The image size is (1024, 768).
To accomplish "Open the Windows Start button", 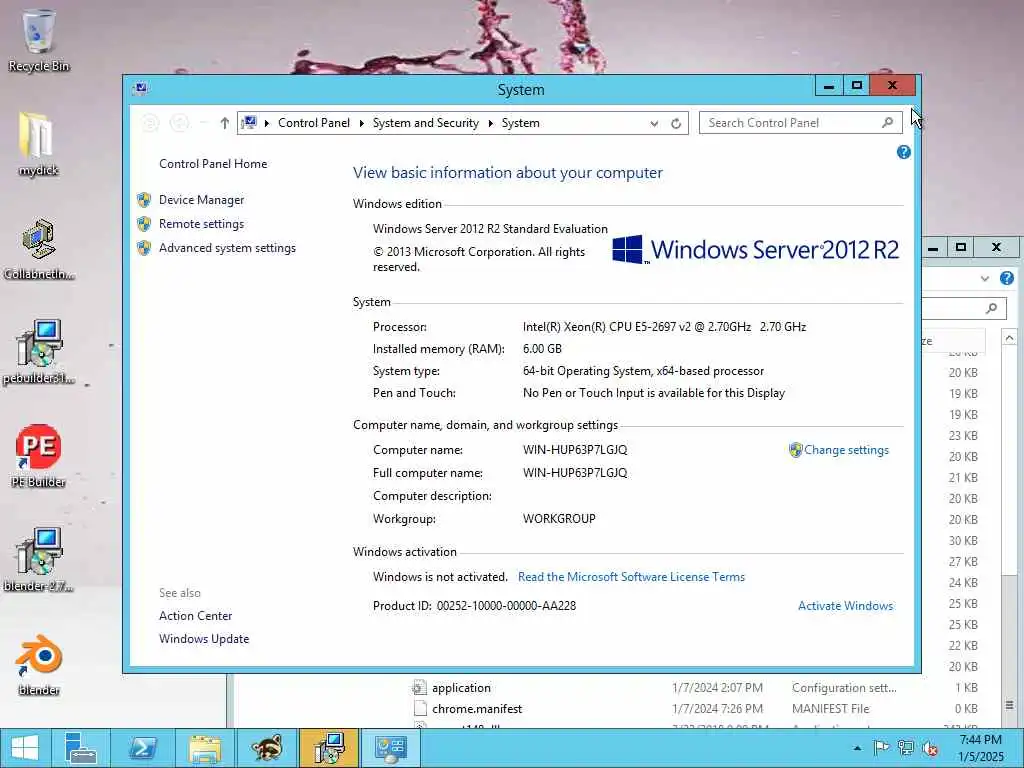I will click(25, 748).
